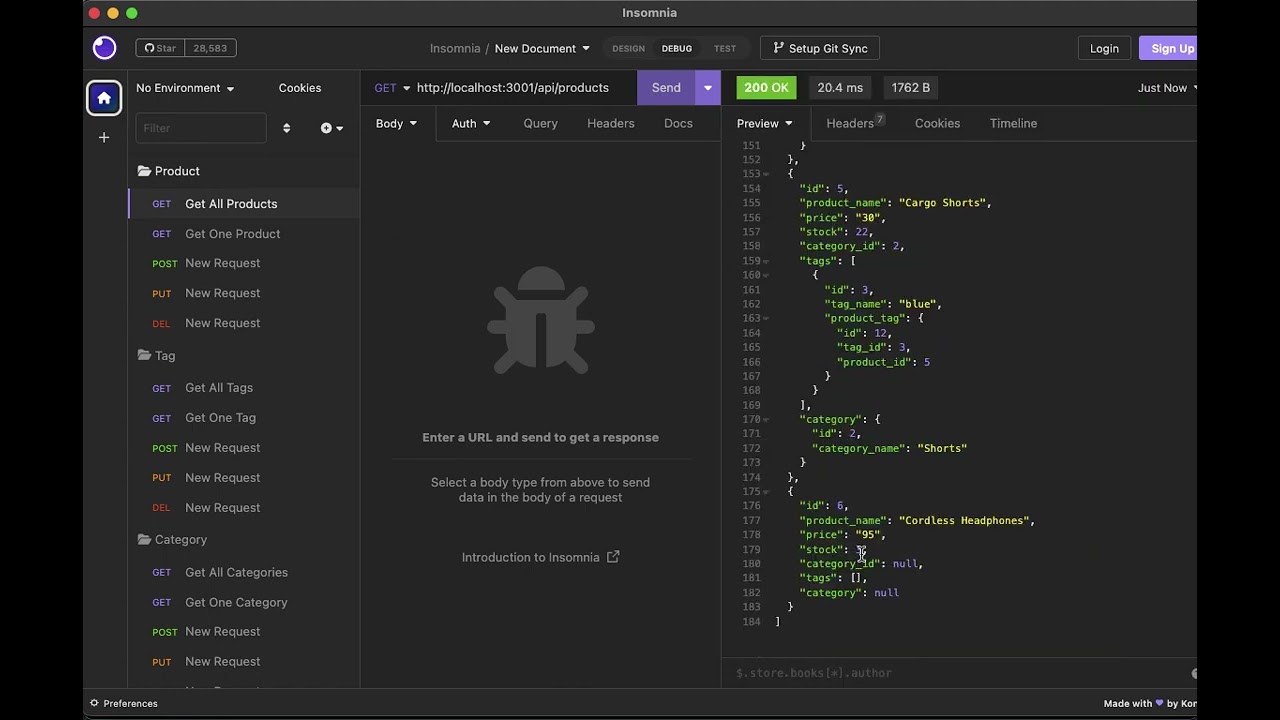Open Preferences
This screenshot has height=720, width=1280.
click(x=124, y=704)
